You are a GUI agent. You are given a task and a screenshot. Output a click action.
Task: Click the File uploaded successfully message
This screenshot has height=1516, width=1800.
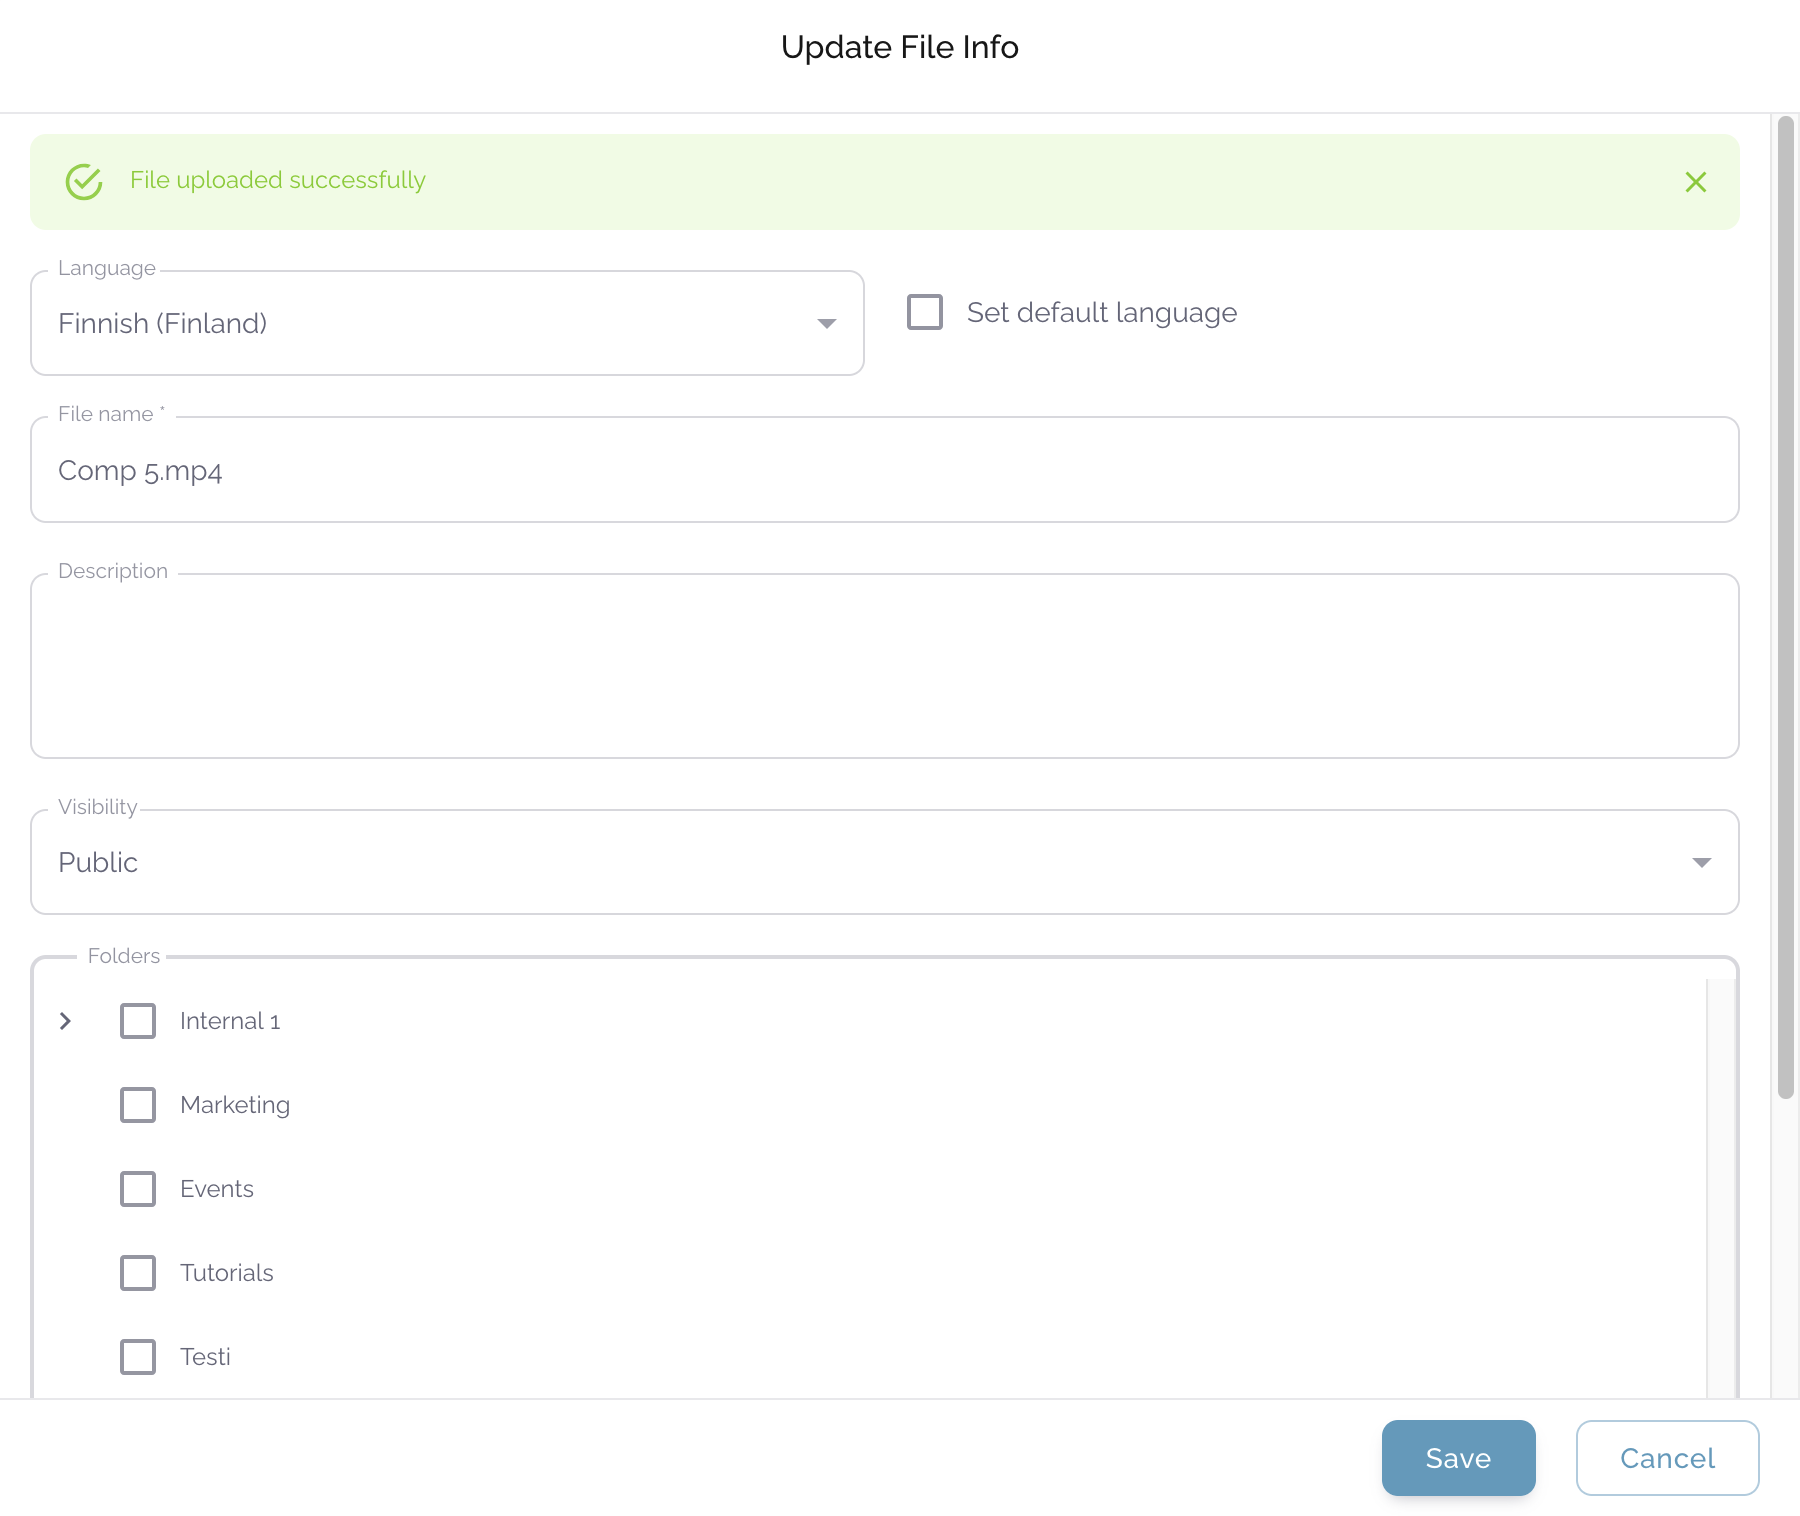tap(278, 180)
